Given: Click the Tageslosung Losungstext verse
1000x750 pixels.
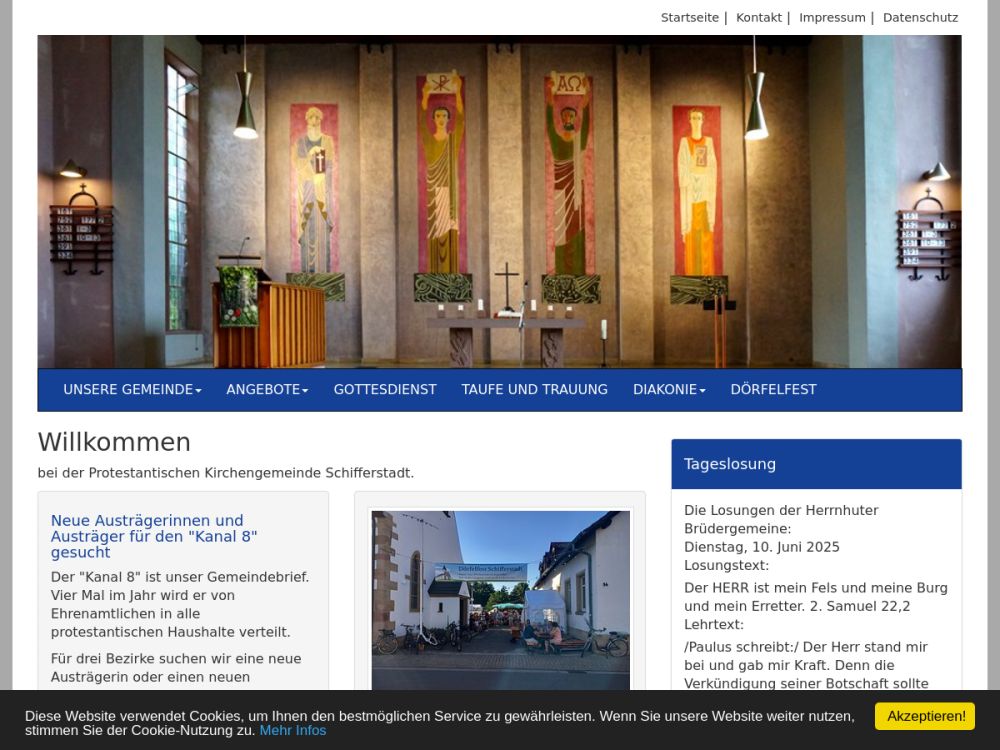Looking at the screenshot, I should tap(815, 597).
